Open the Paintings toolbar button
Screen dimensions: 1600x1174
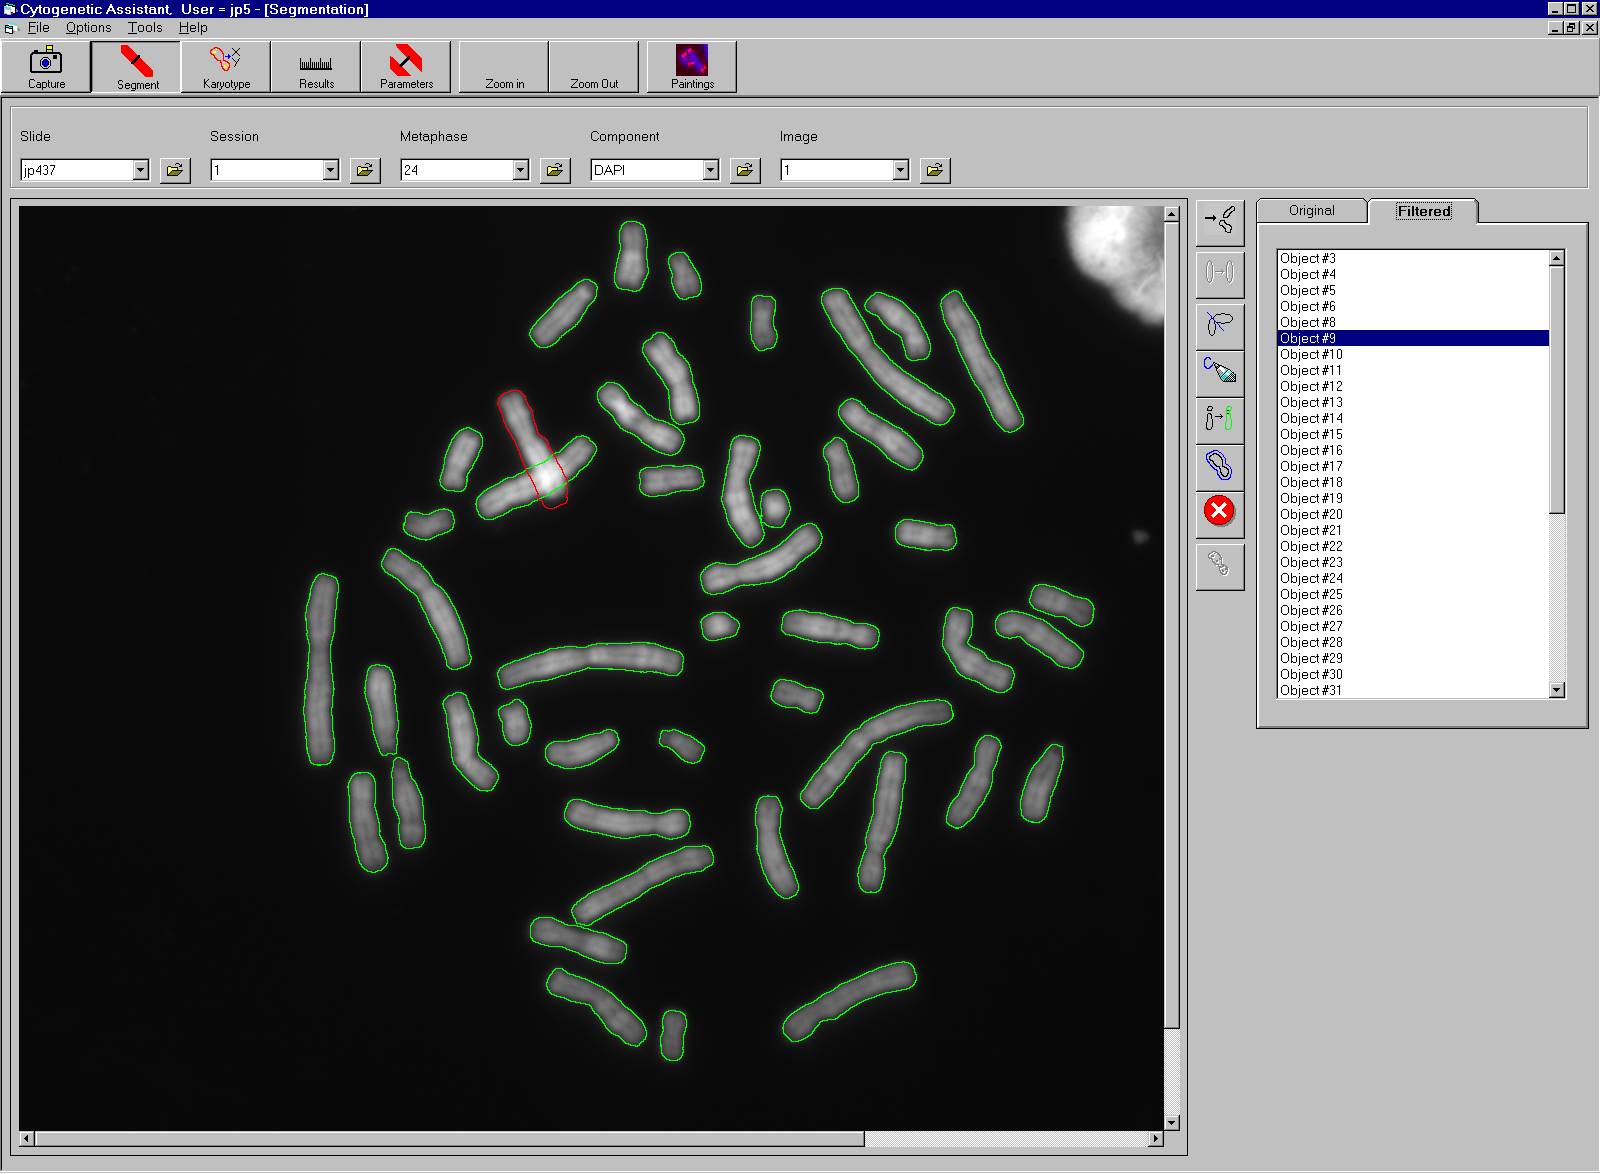point(692,67)
